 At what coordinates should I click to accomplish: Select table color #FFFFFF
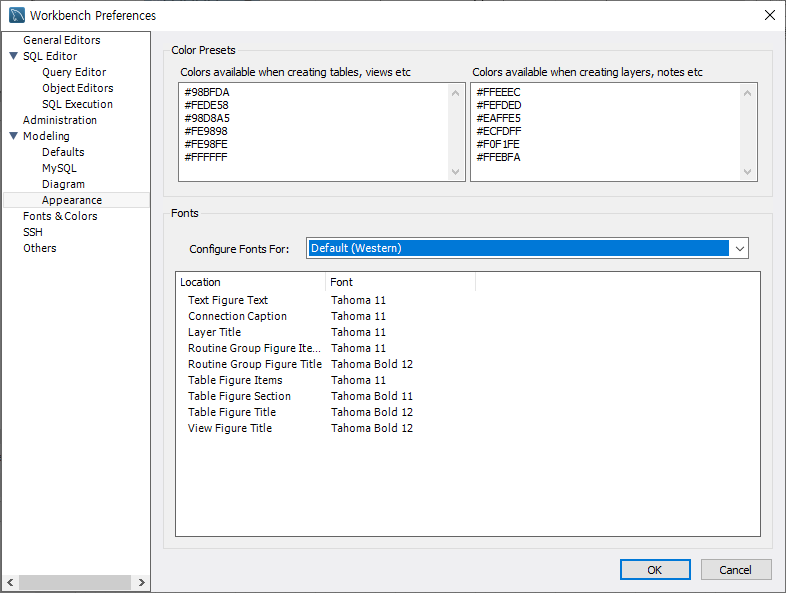[x=206, y=158]
